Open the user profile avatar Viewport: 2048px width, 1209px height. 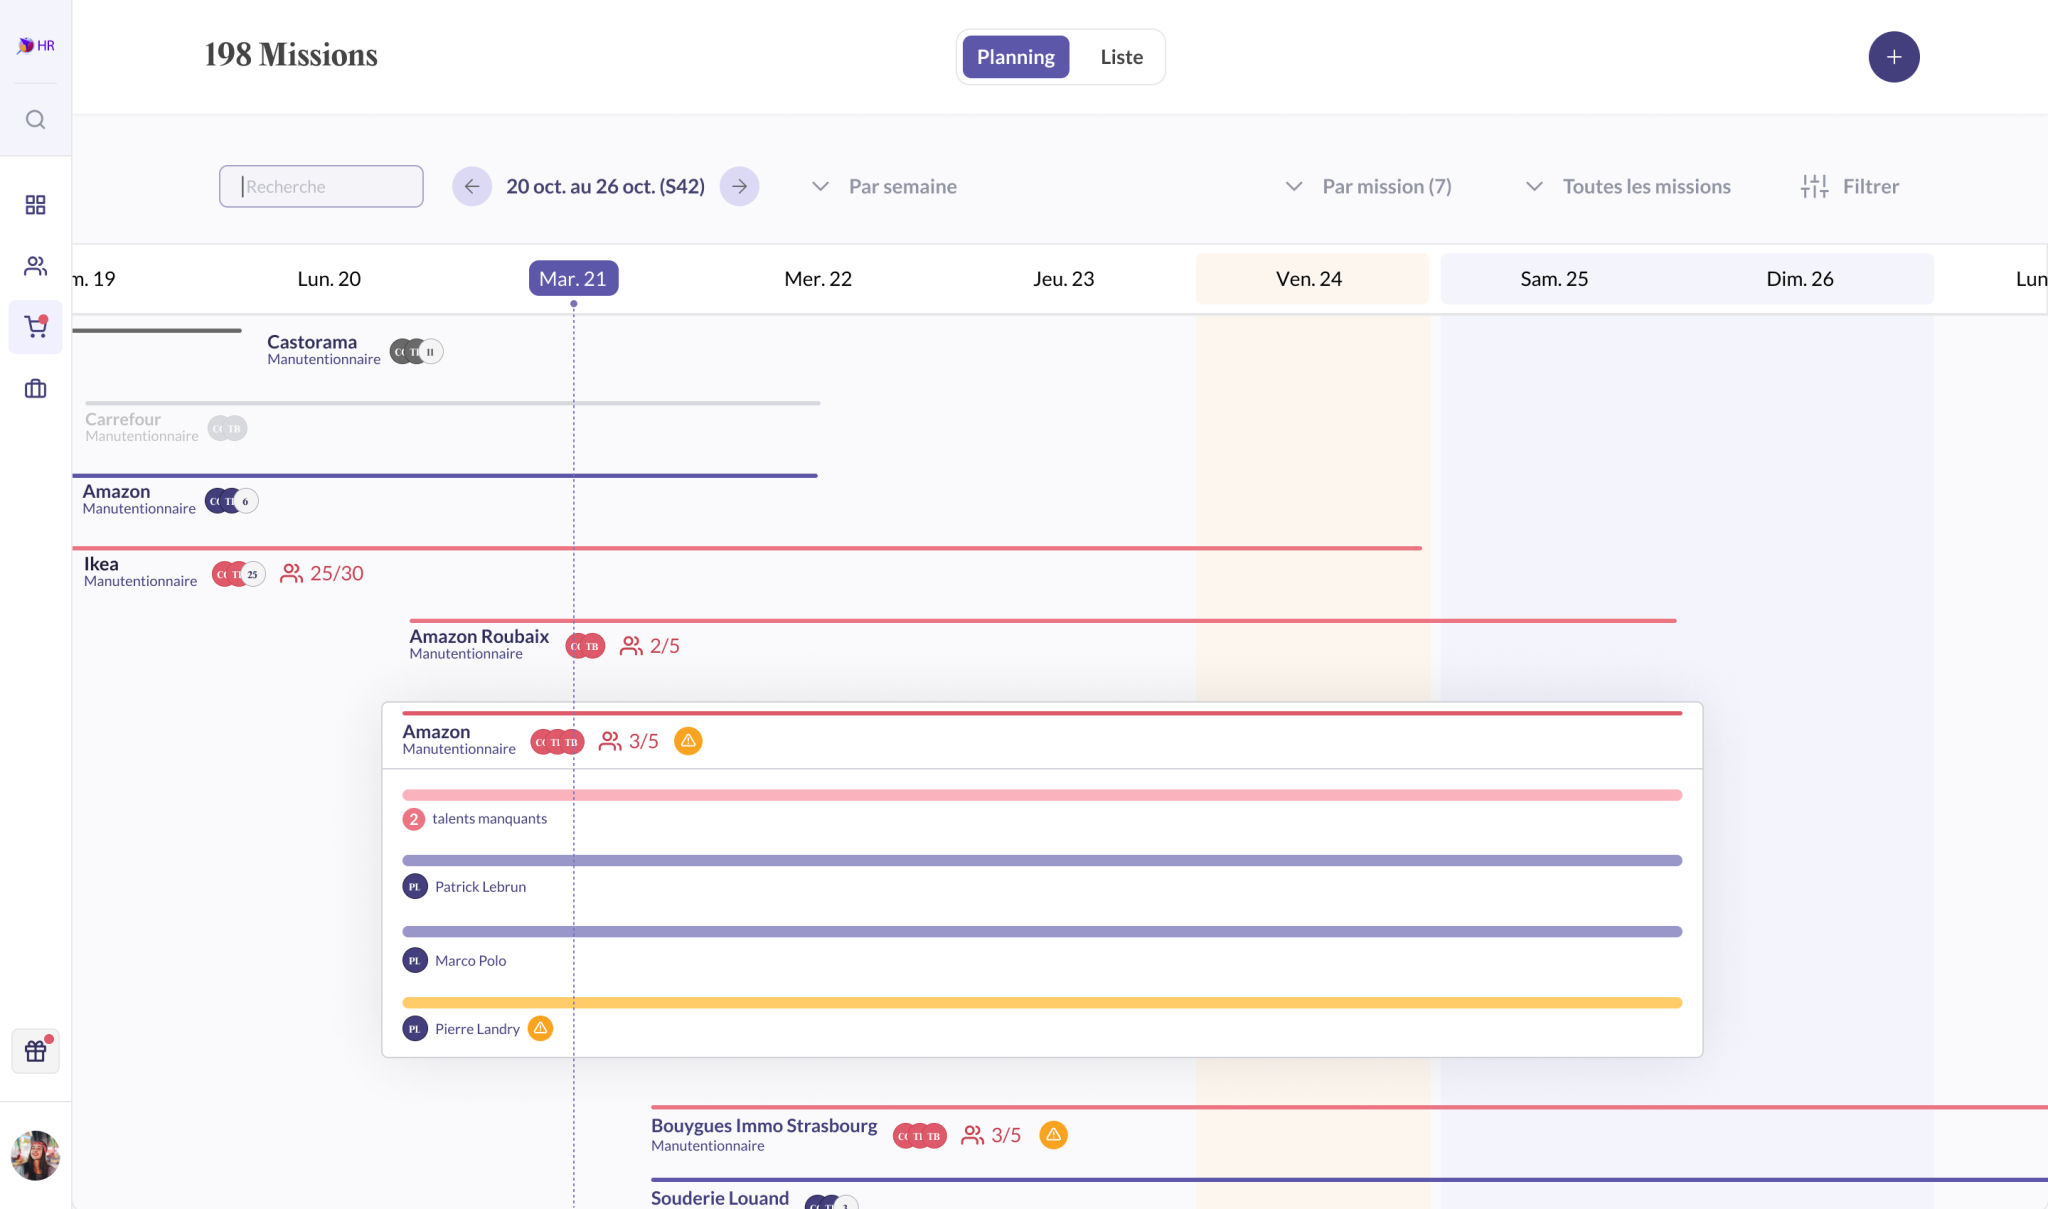[x=35, y=1155]
